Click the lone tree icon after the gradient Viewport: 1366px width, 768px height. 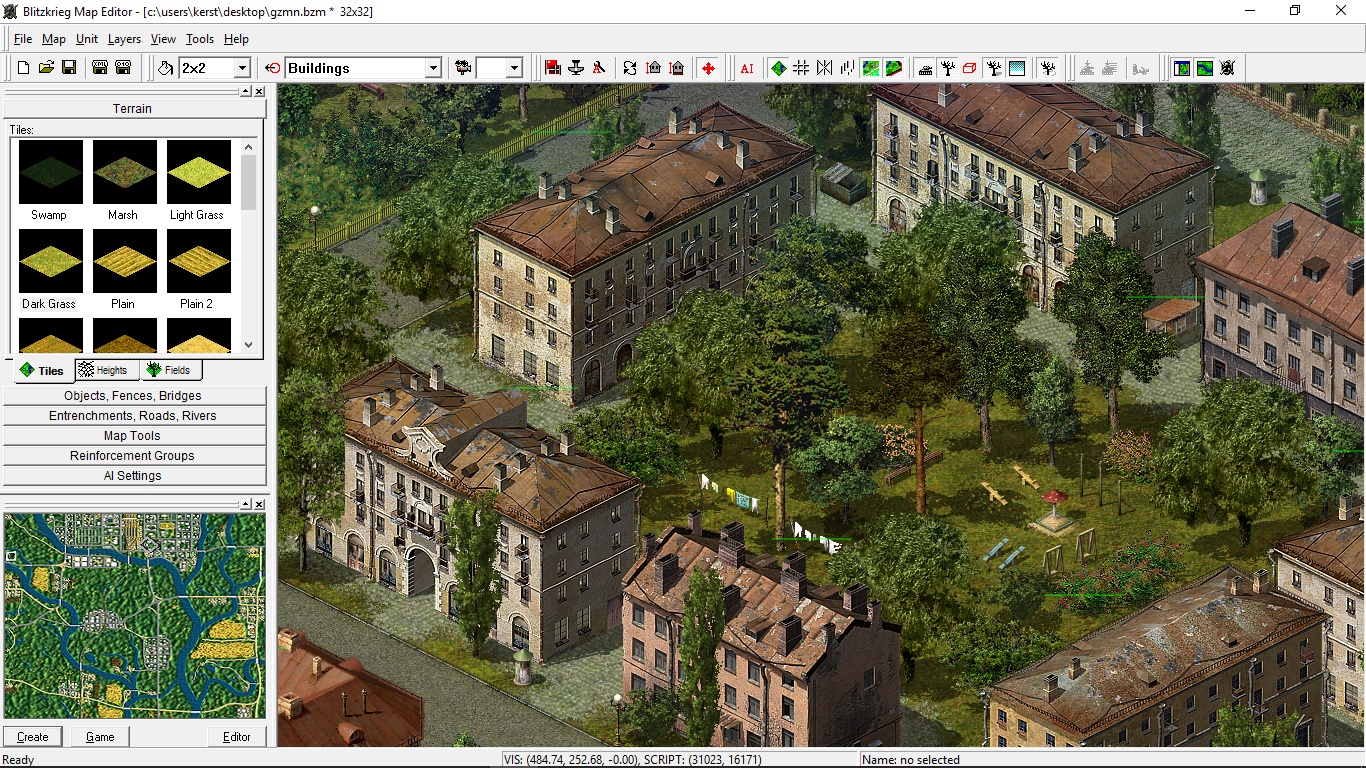click(x=1048, y=68)
